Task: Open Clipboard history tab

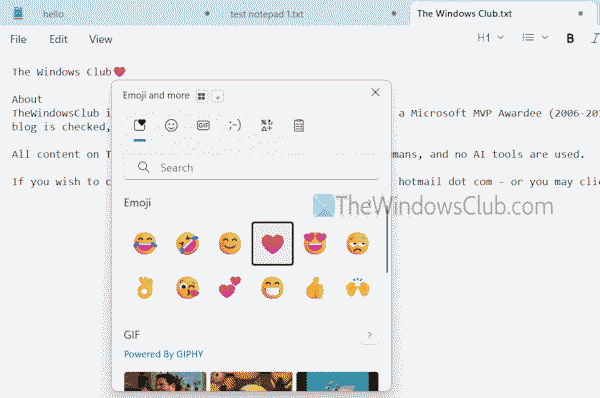Action: pyautogui.click(x=299, y=126)
